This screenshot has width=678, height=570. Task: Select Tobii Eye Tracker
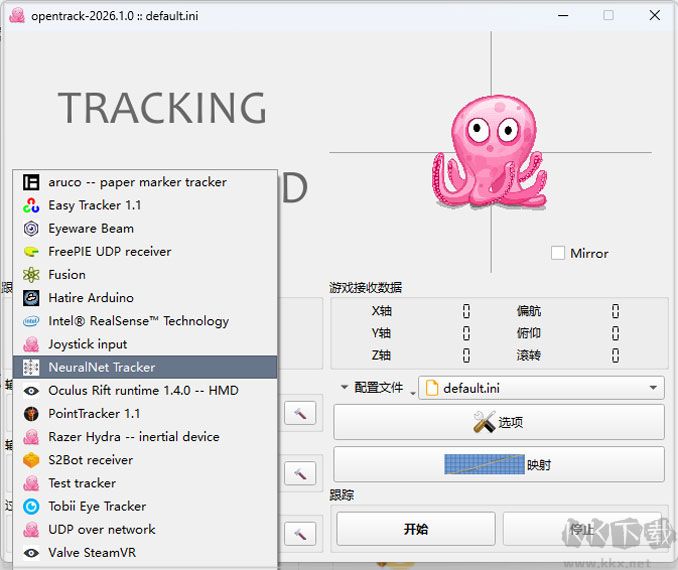pos(145,506)
